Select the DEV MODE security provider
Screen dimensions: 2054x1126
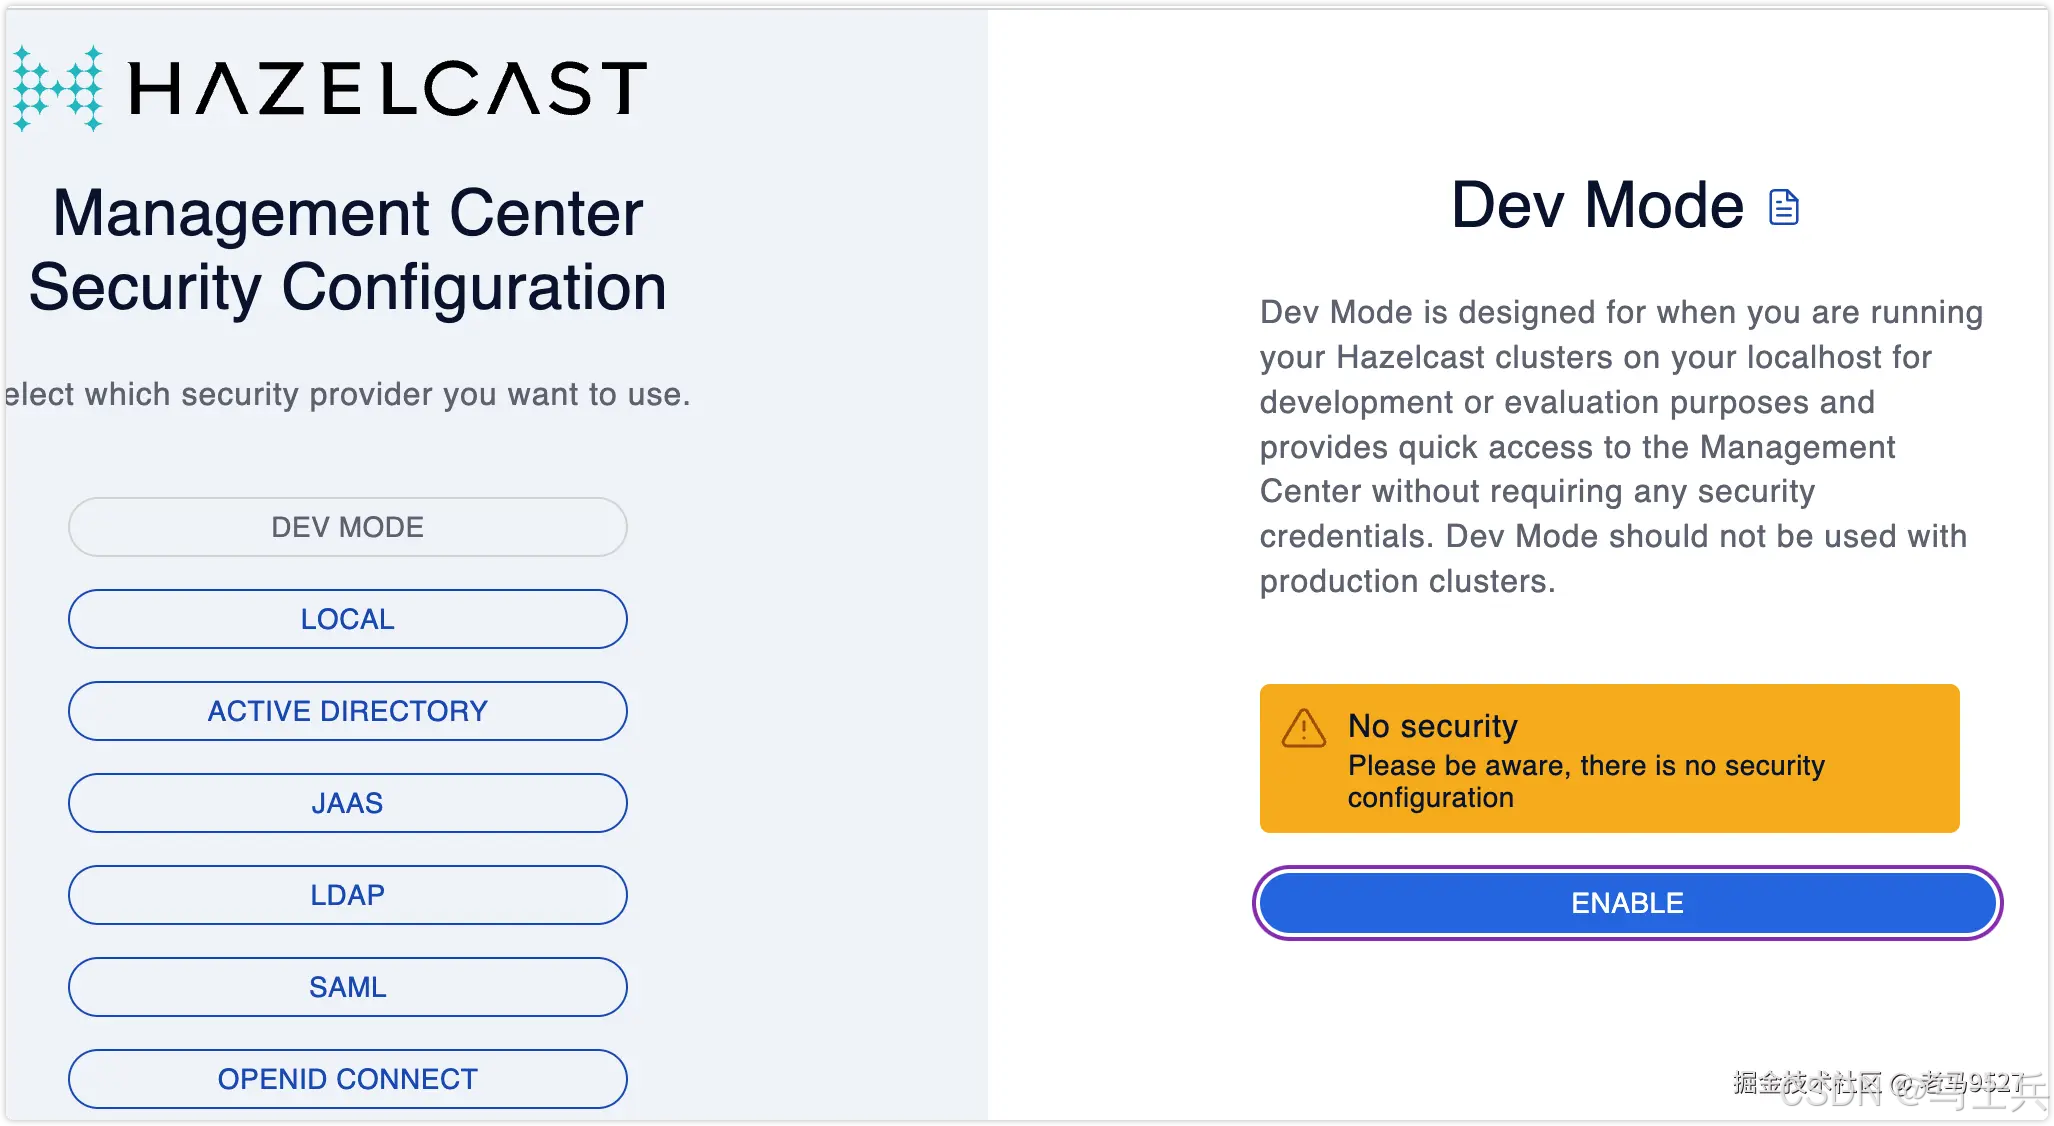click(347, 526)
